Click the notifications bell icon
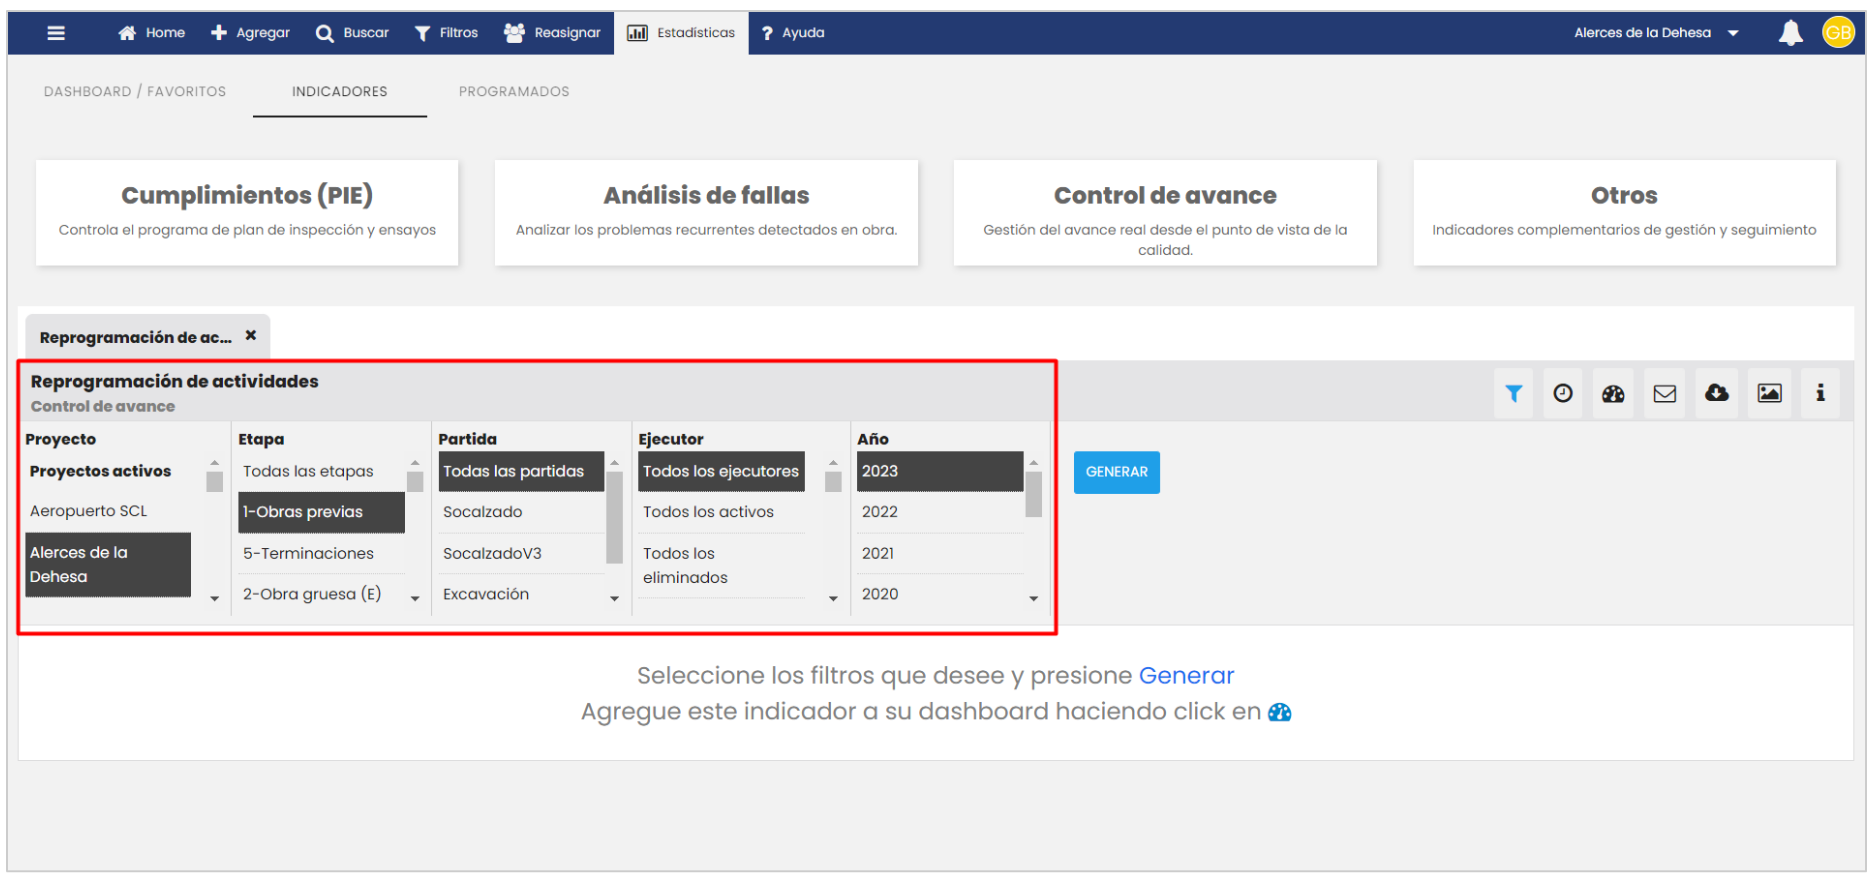 1790,33
